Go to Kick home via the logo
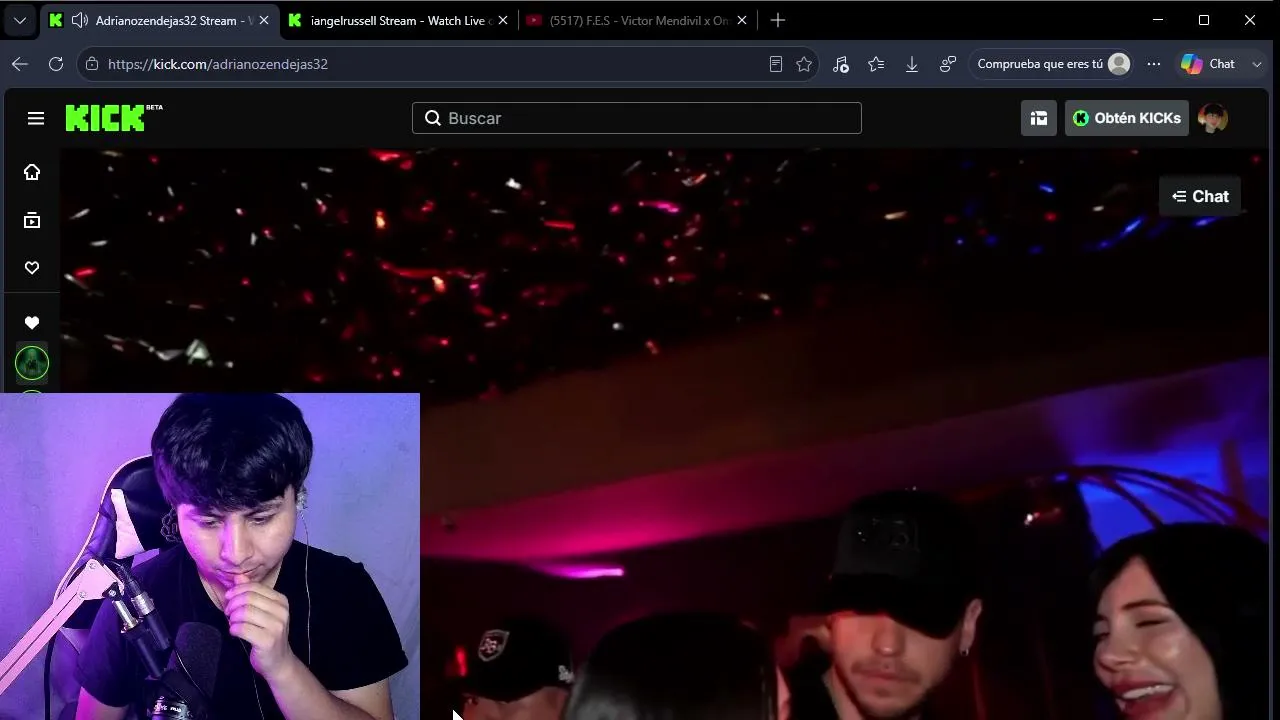The image size is (1280, 720). (113, 118)
